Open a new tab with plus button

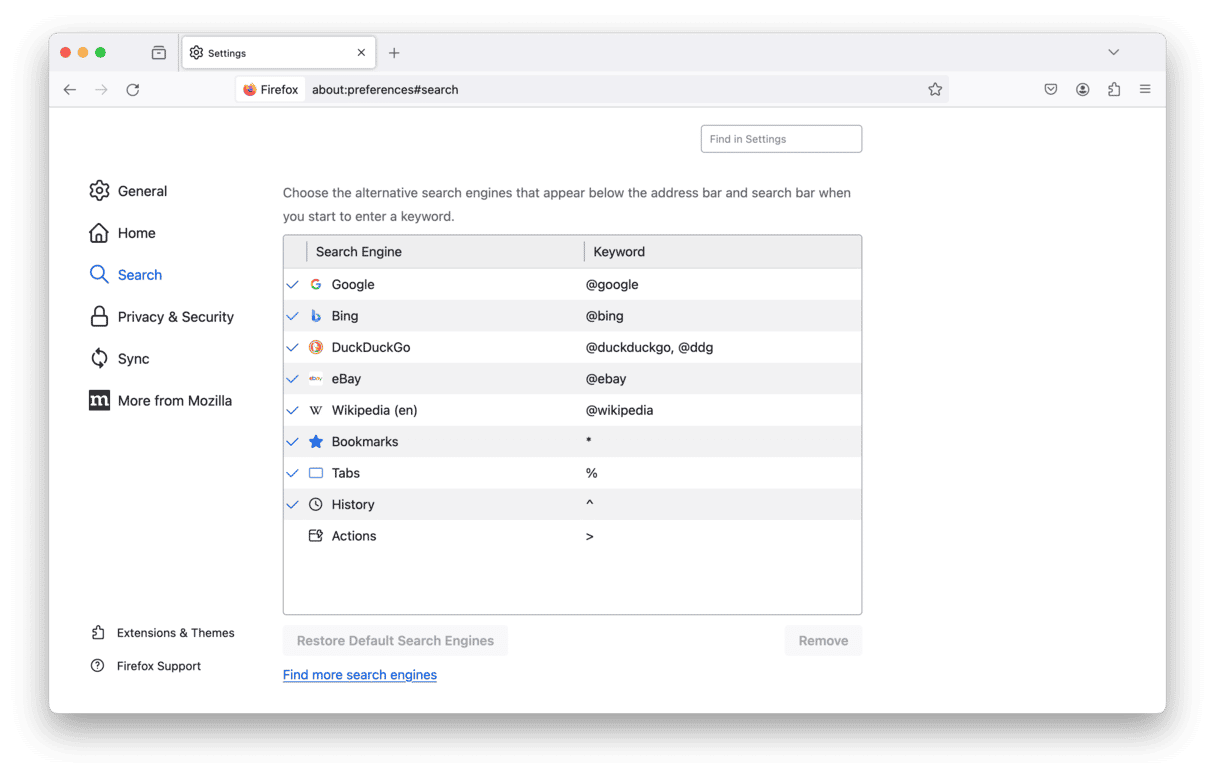tap(394, 53)
